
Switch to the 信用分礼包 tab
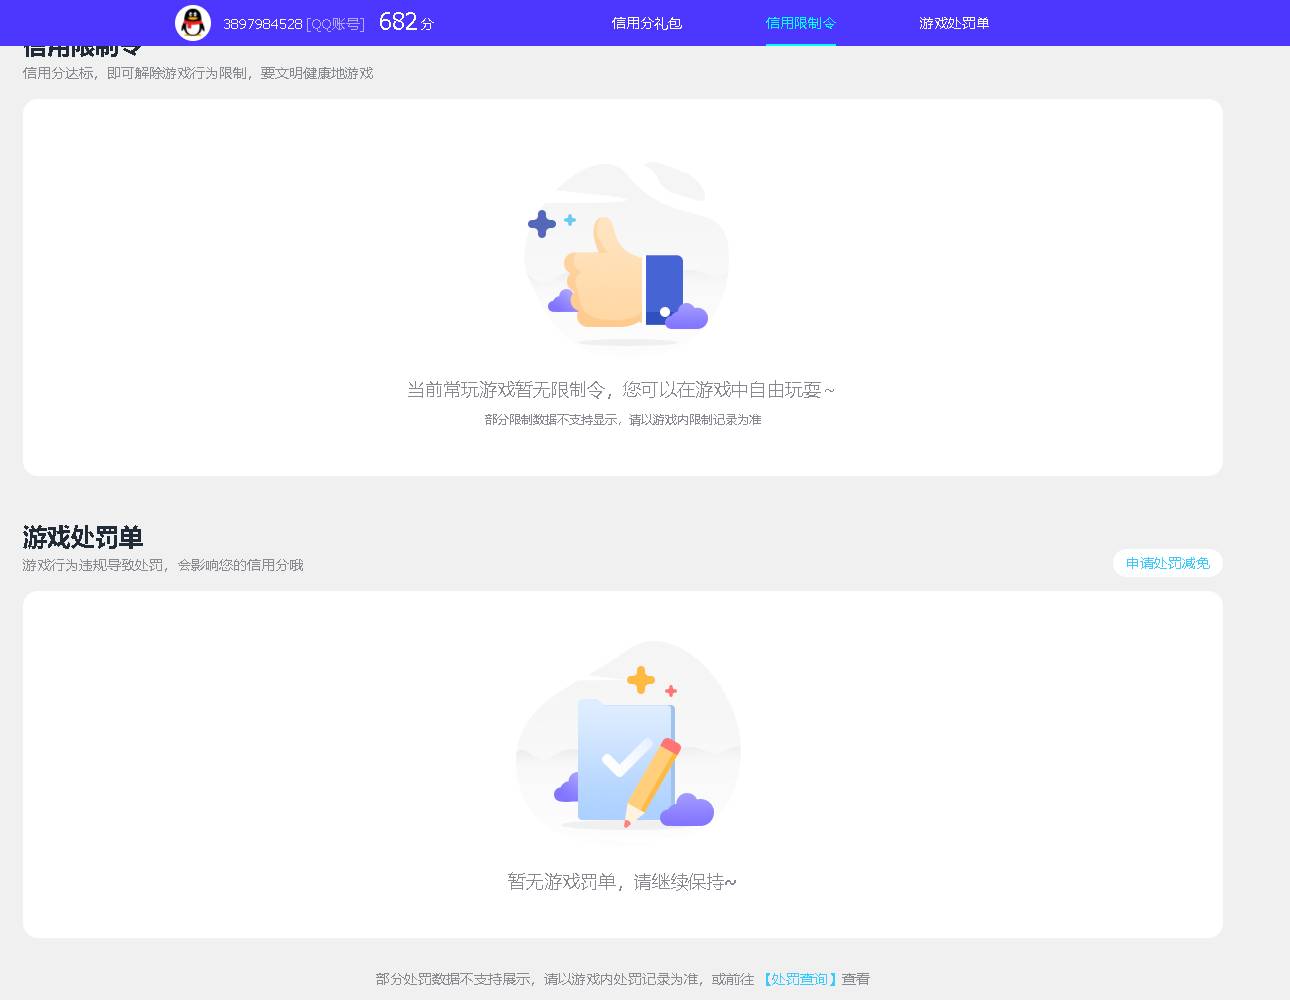pyautogui.click(x=646, y=23)
